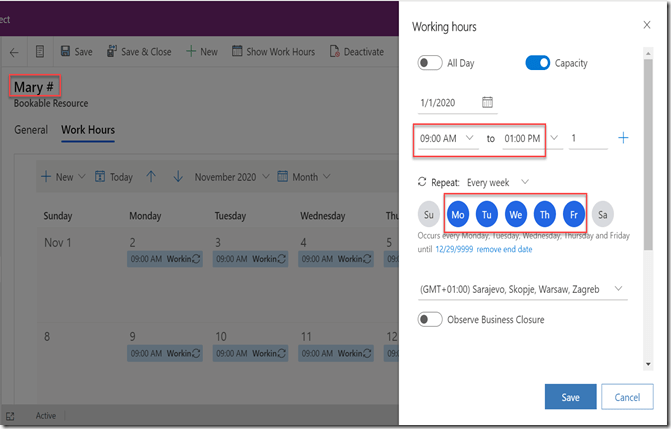This screenshot has height=429, width=671.
Task: Enable the Observe Business Closure toggle
Action: point(430,320)
